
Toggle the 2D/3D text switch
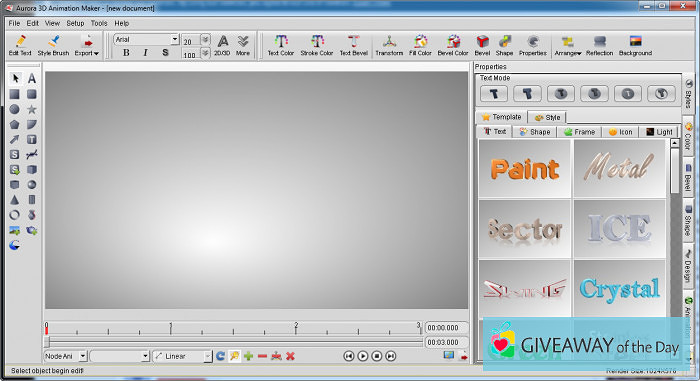(222, 46)
